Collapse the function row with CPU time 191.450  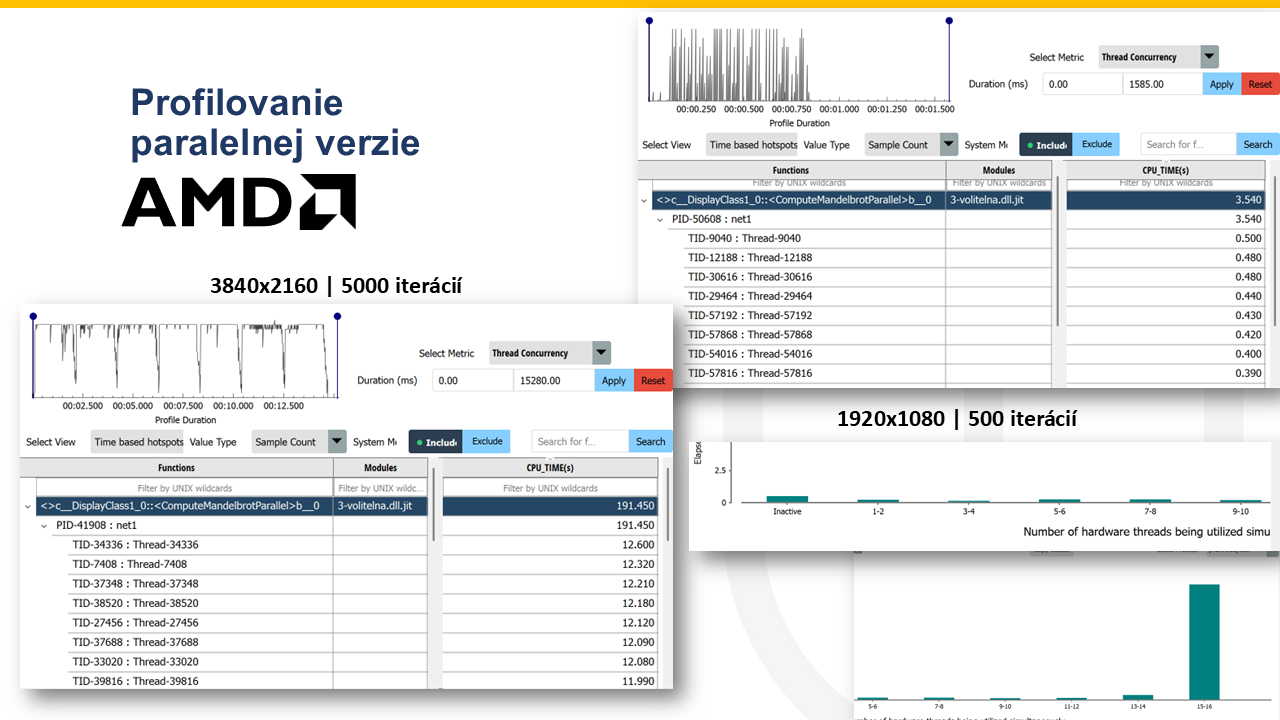(28, 506)
